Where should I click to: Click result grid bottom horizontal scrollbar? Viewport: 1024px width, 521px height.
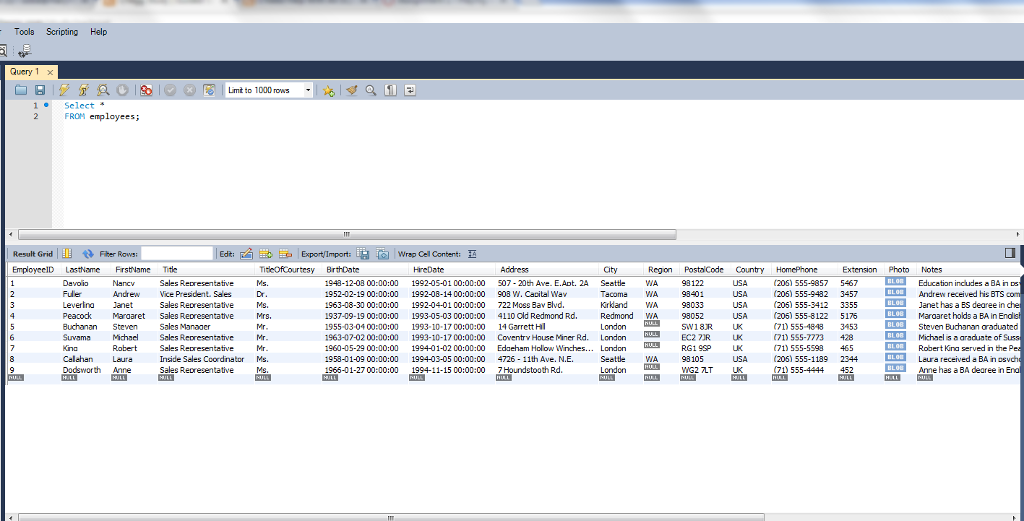point(391,517)
